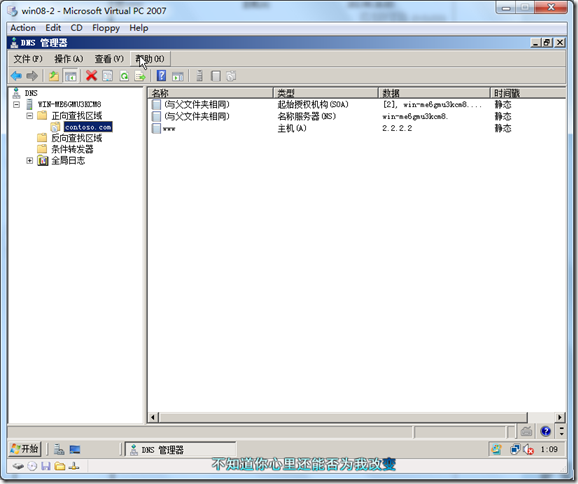Click the green Refresh icon
The height and width of the screenshot is (484, 578).
(x=124, y=76)
